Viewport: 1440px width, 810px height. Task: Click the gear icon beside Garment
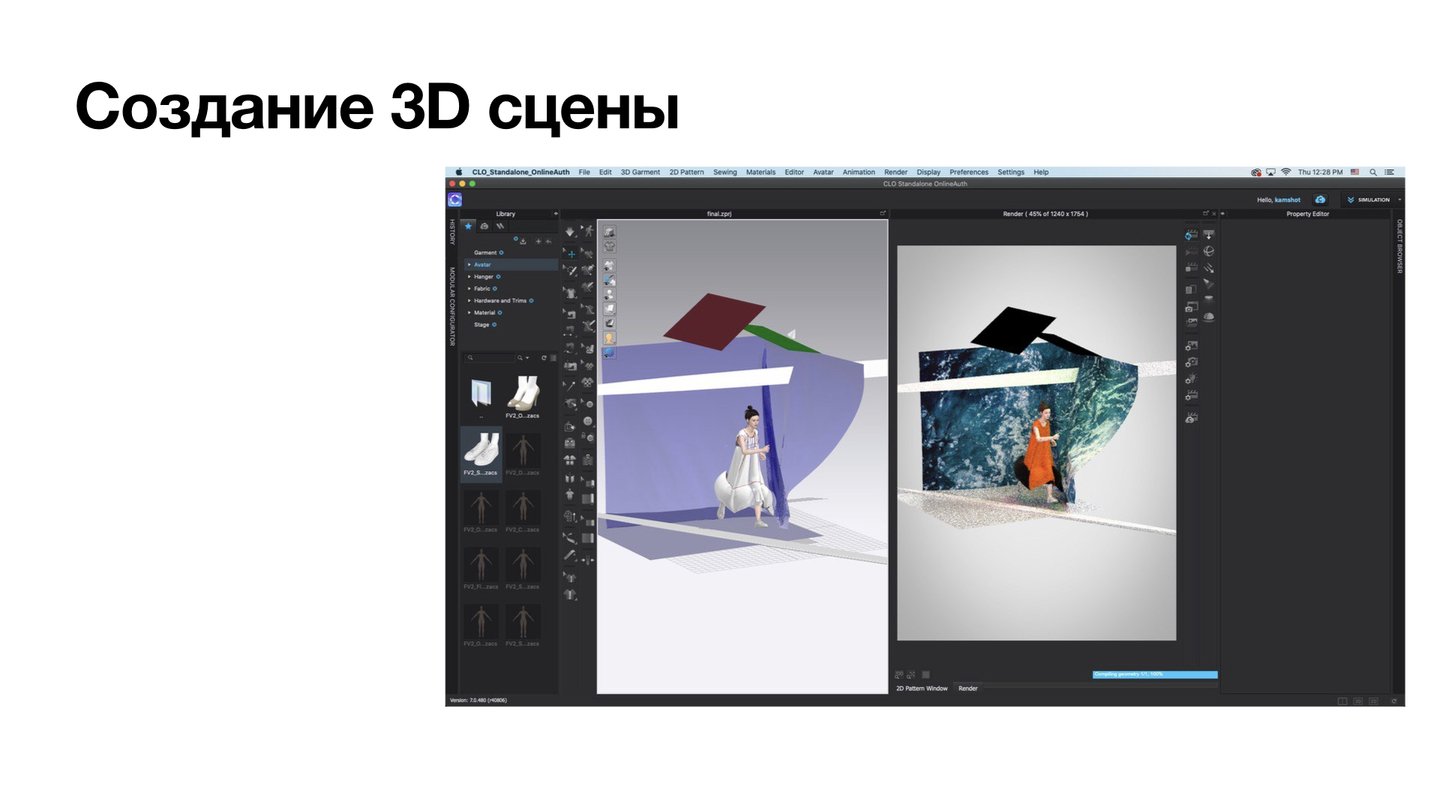click(x=502, y=253)
